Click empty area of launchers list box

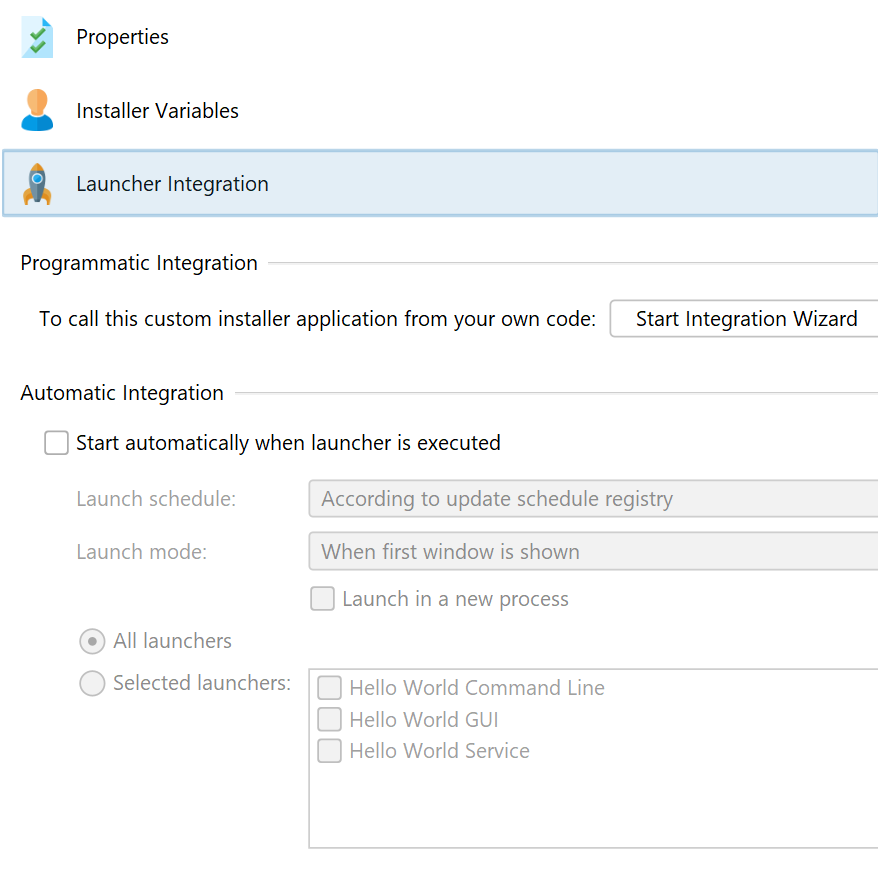click(593, 805)
